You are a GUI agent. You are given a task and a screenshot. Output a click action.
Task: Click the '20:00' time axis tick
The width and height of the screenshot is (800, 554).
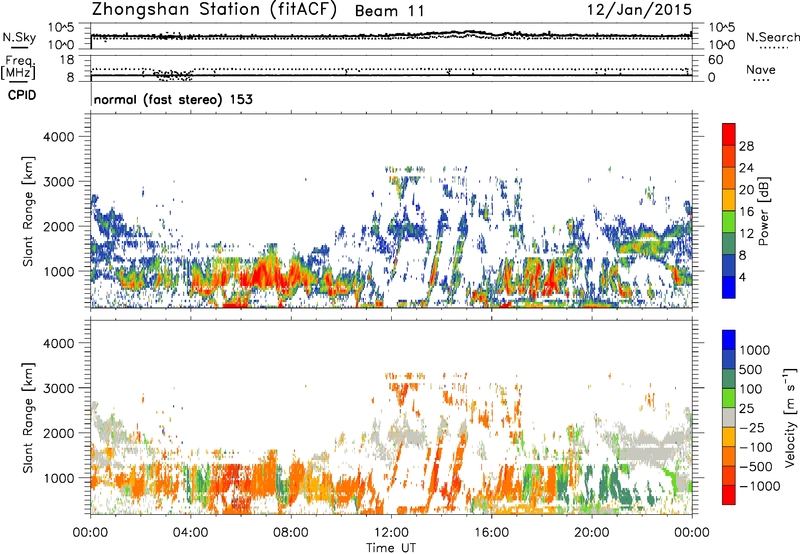pos(591,533)
